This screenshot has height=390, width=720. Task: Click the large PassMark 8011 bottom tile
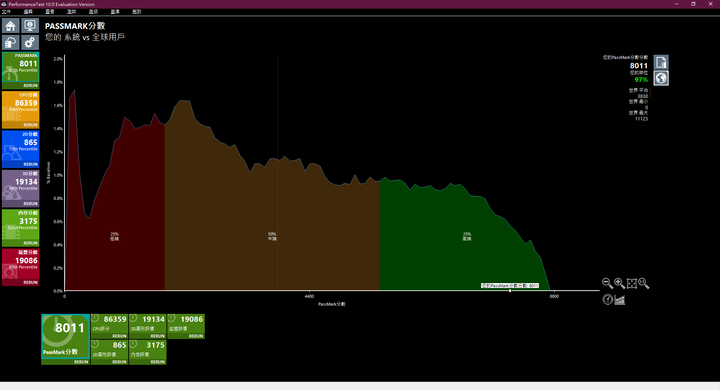(66, 339)
